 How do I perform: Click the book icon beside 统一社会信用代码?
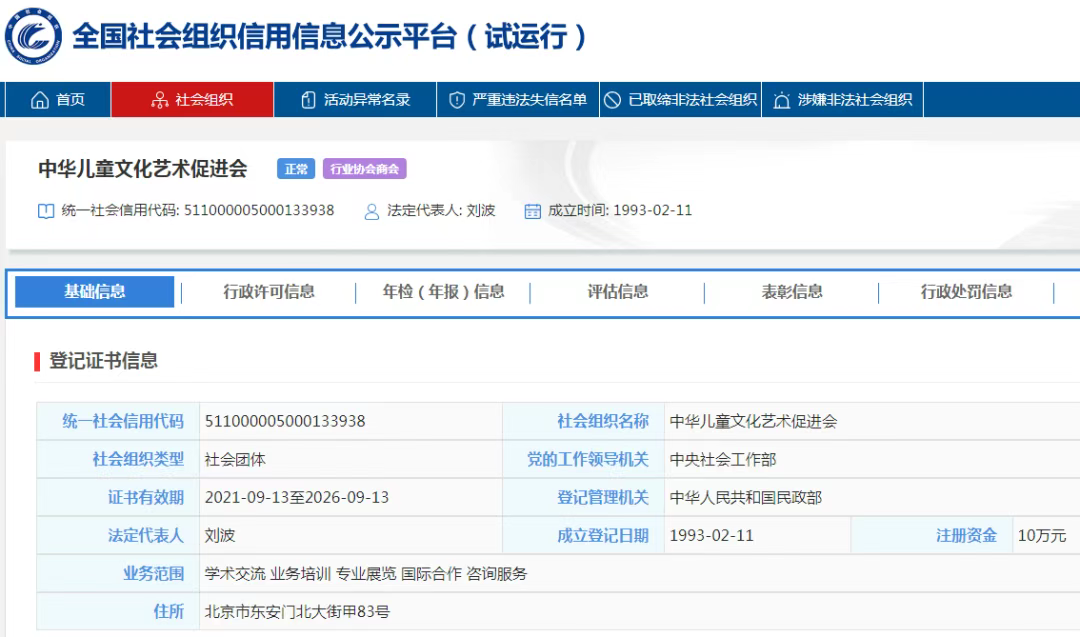pos(45,211)
